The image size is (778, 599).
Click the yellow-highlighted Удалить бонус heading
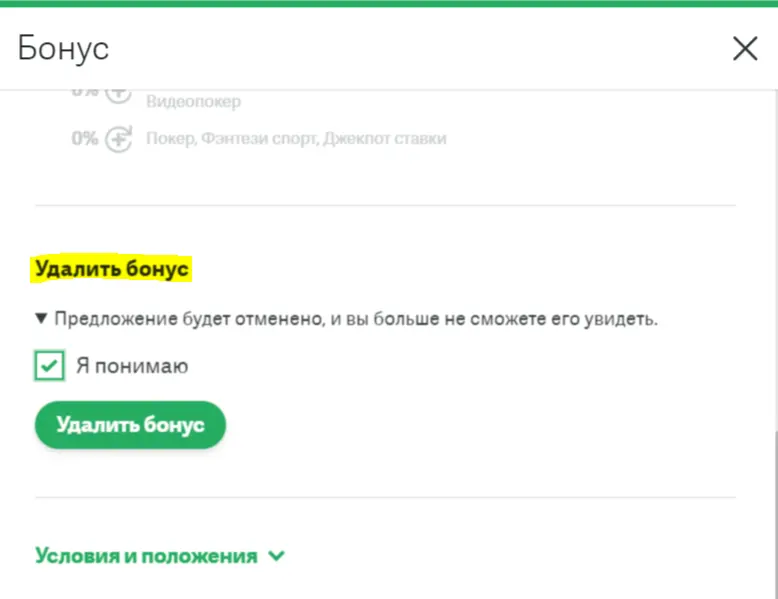[x=112, y=269]
